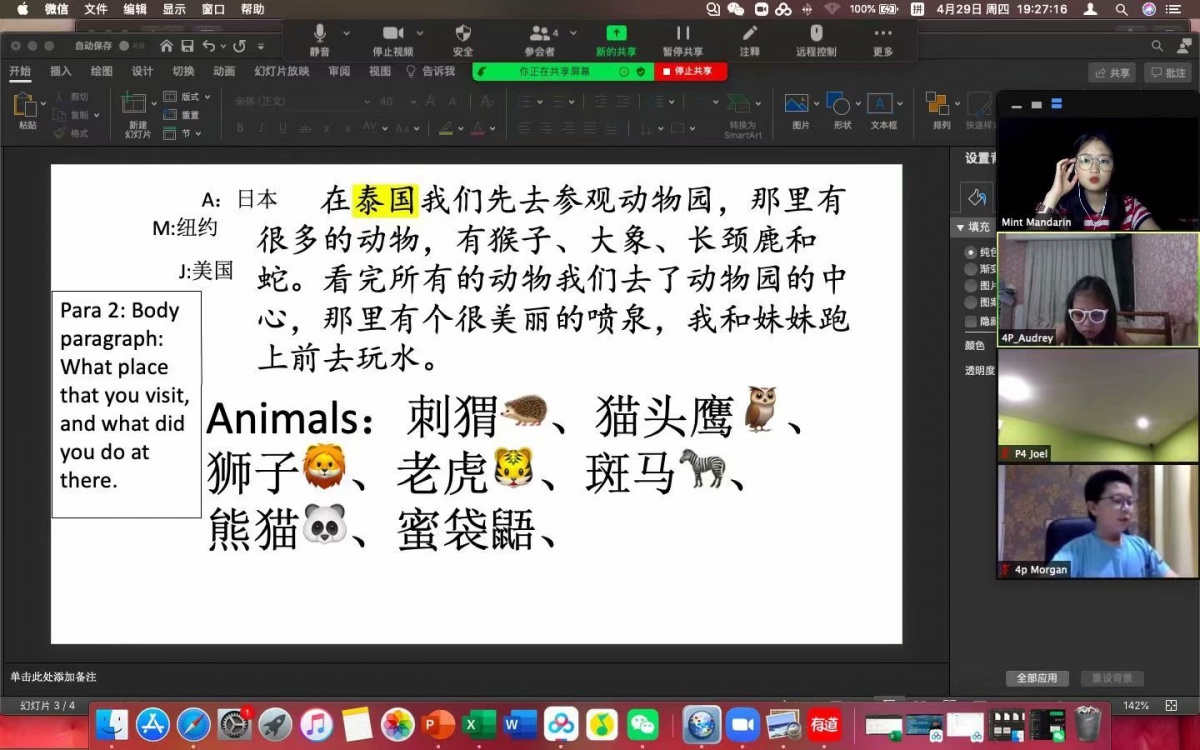Click the Stop Video camera icon
The image size is (1200, 750).
point(392,34)
